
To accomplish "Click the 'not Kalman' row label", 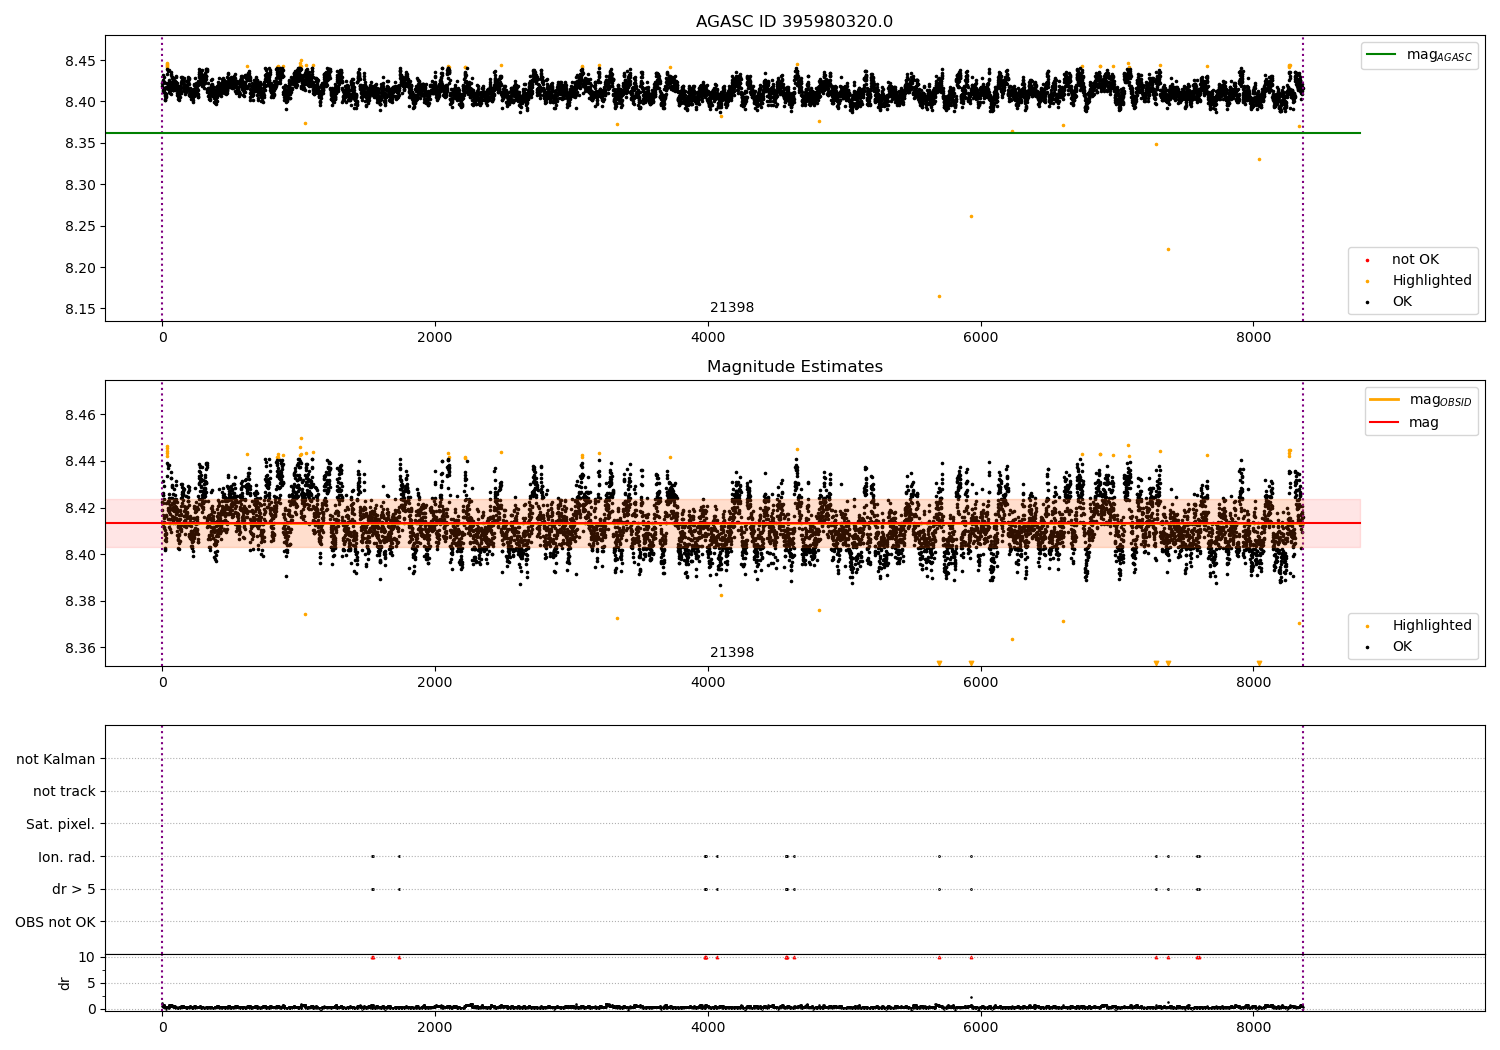I will pyautogui.click(x=56, y=759).
